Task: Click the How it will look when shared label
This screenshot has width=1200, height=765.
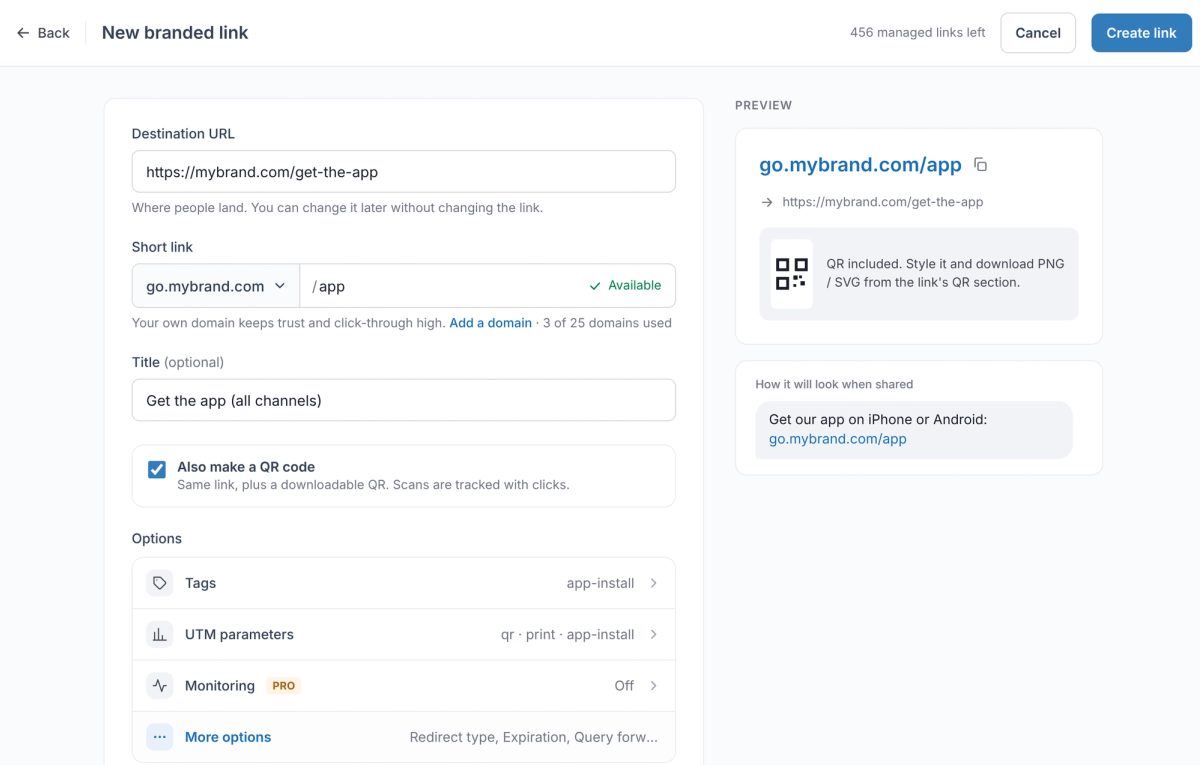Action: pos(834,384)
